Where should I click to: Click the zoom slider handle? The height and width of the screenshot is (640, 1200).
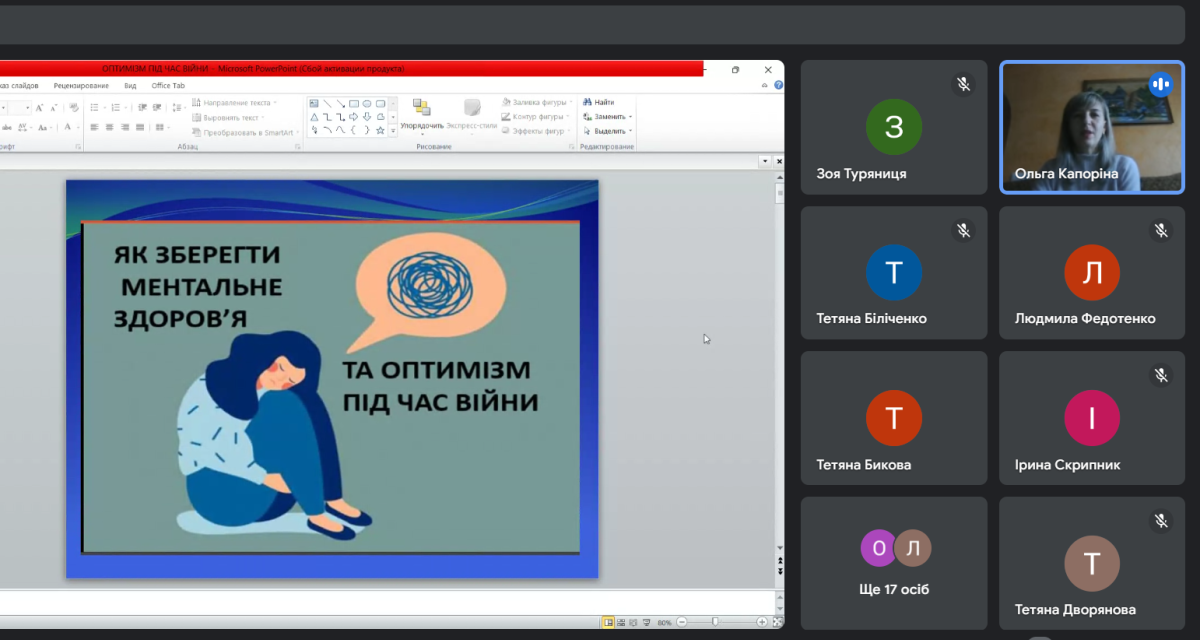[x=714, y=622]
